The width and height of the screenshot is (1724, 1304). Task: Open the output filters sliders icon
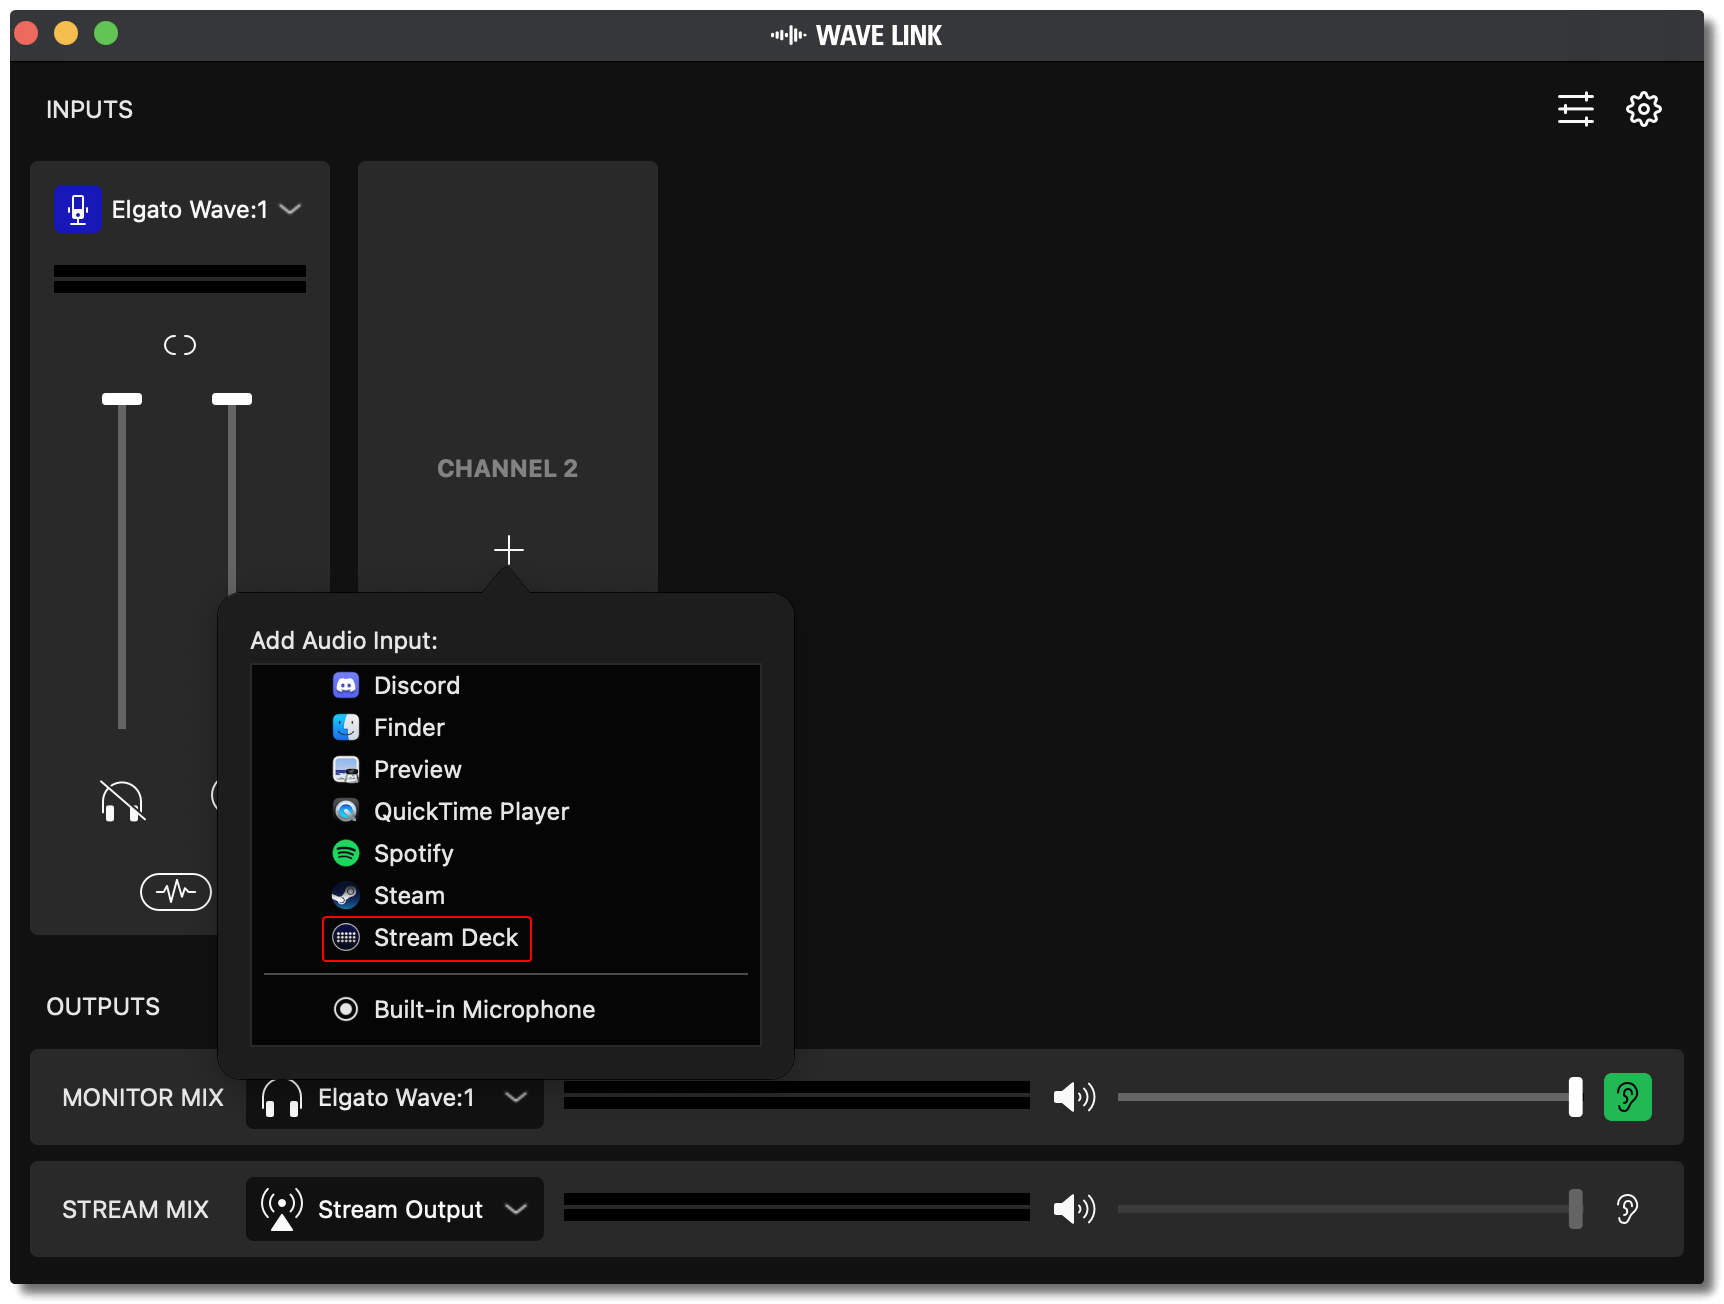(x=1575, y=109)
